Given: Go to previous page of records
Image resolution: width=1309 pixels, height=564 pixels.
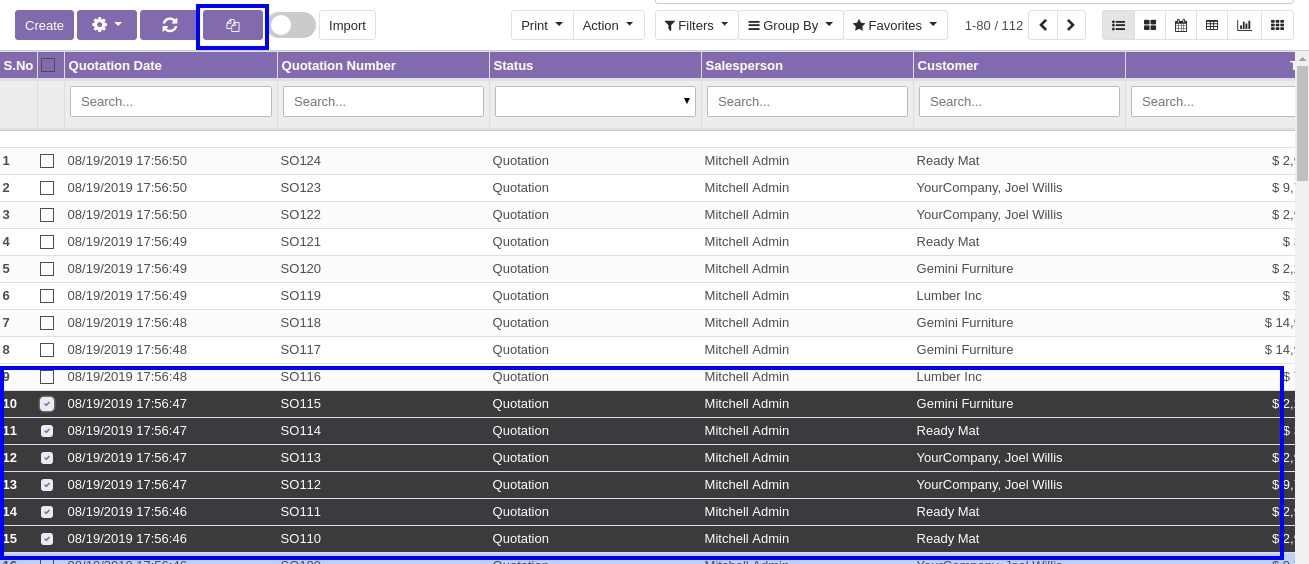Looking at the screenshot, I should tap(1043, 25).
